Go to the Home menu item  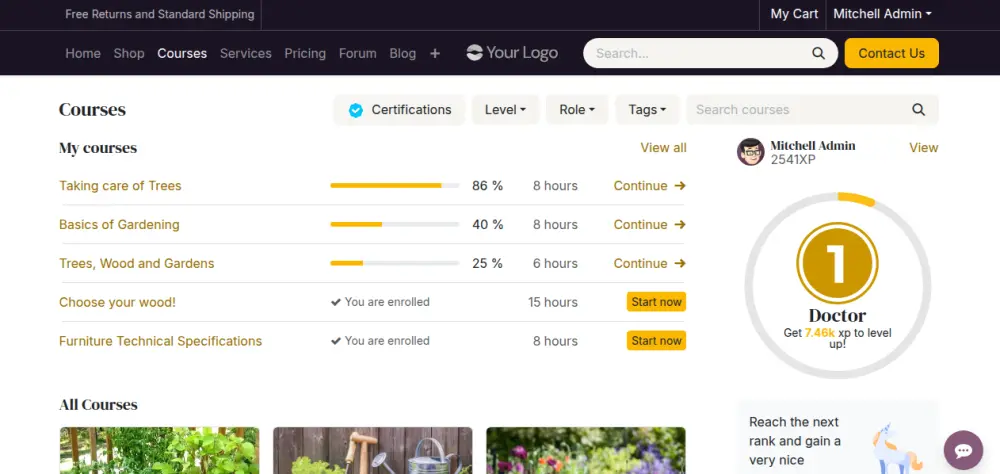tap(83, 54)
